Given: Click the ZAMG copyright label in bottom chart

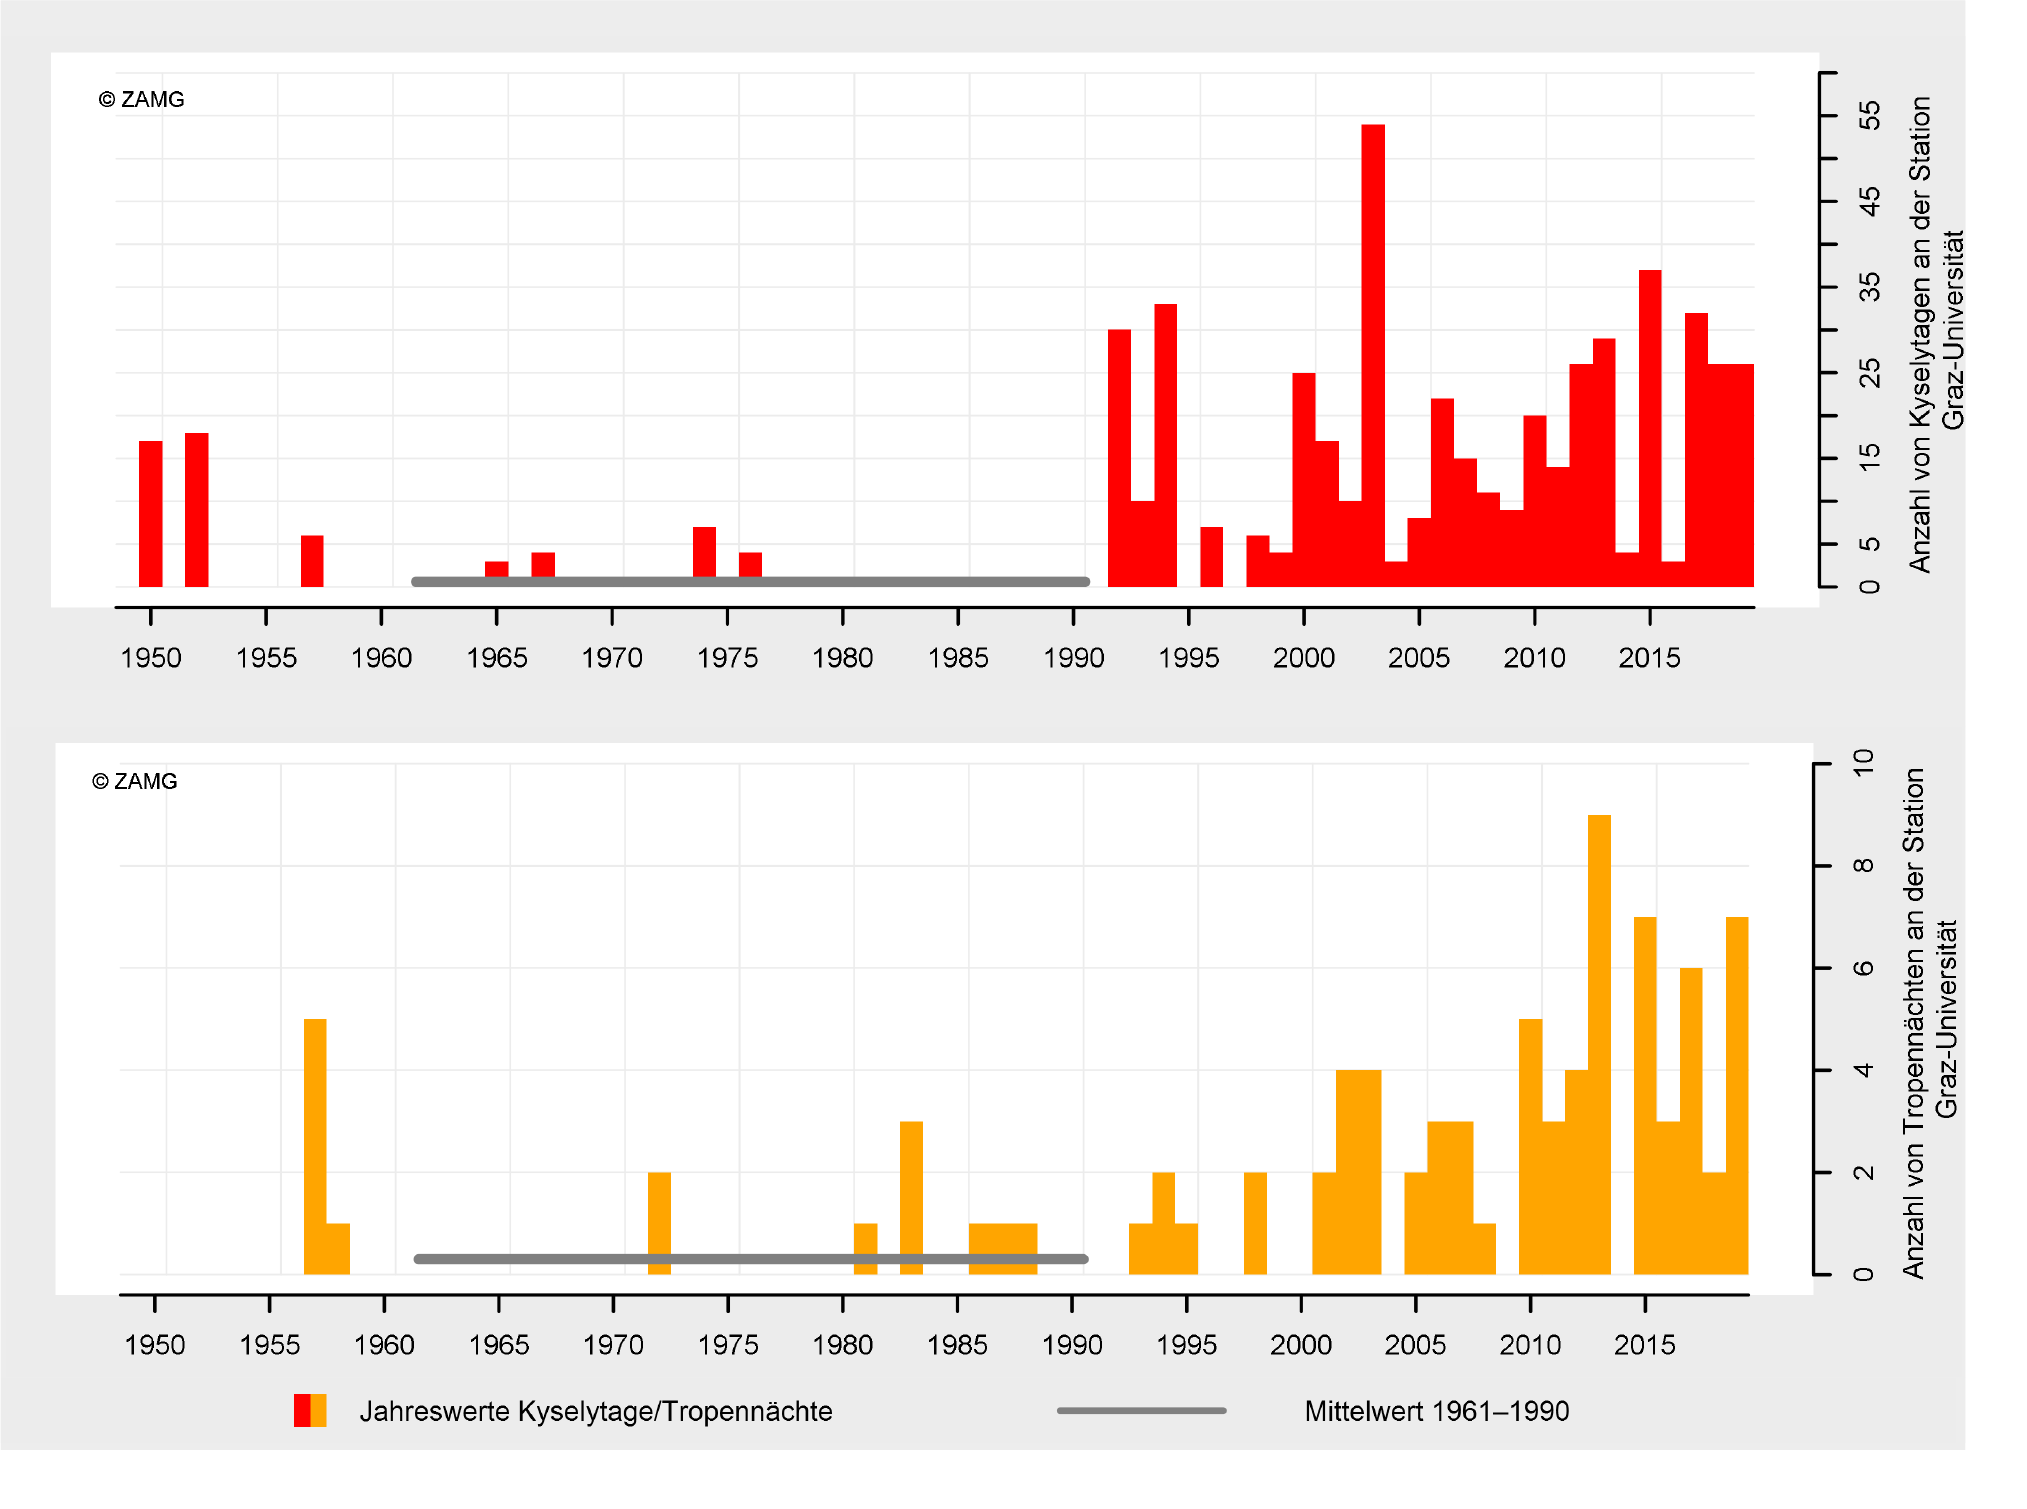Looking at the screenshot, I should coord(135,782).
